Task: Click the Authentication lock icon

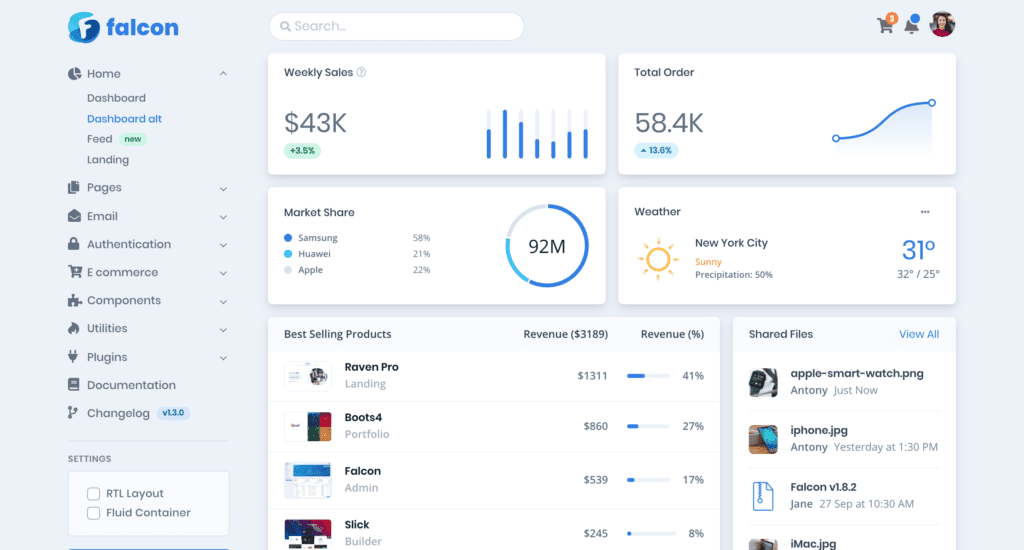Action: point(74,244)
